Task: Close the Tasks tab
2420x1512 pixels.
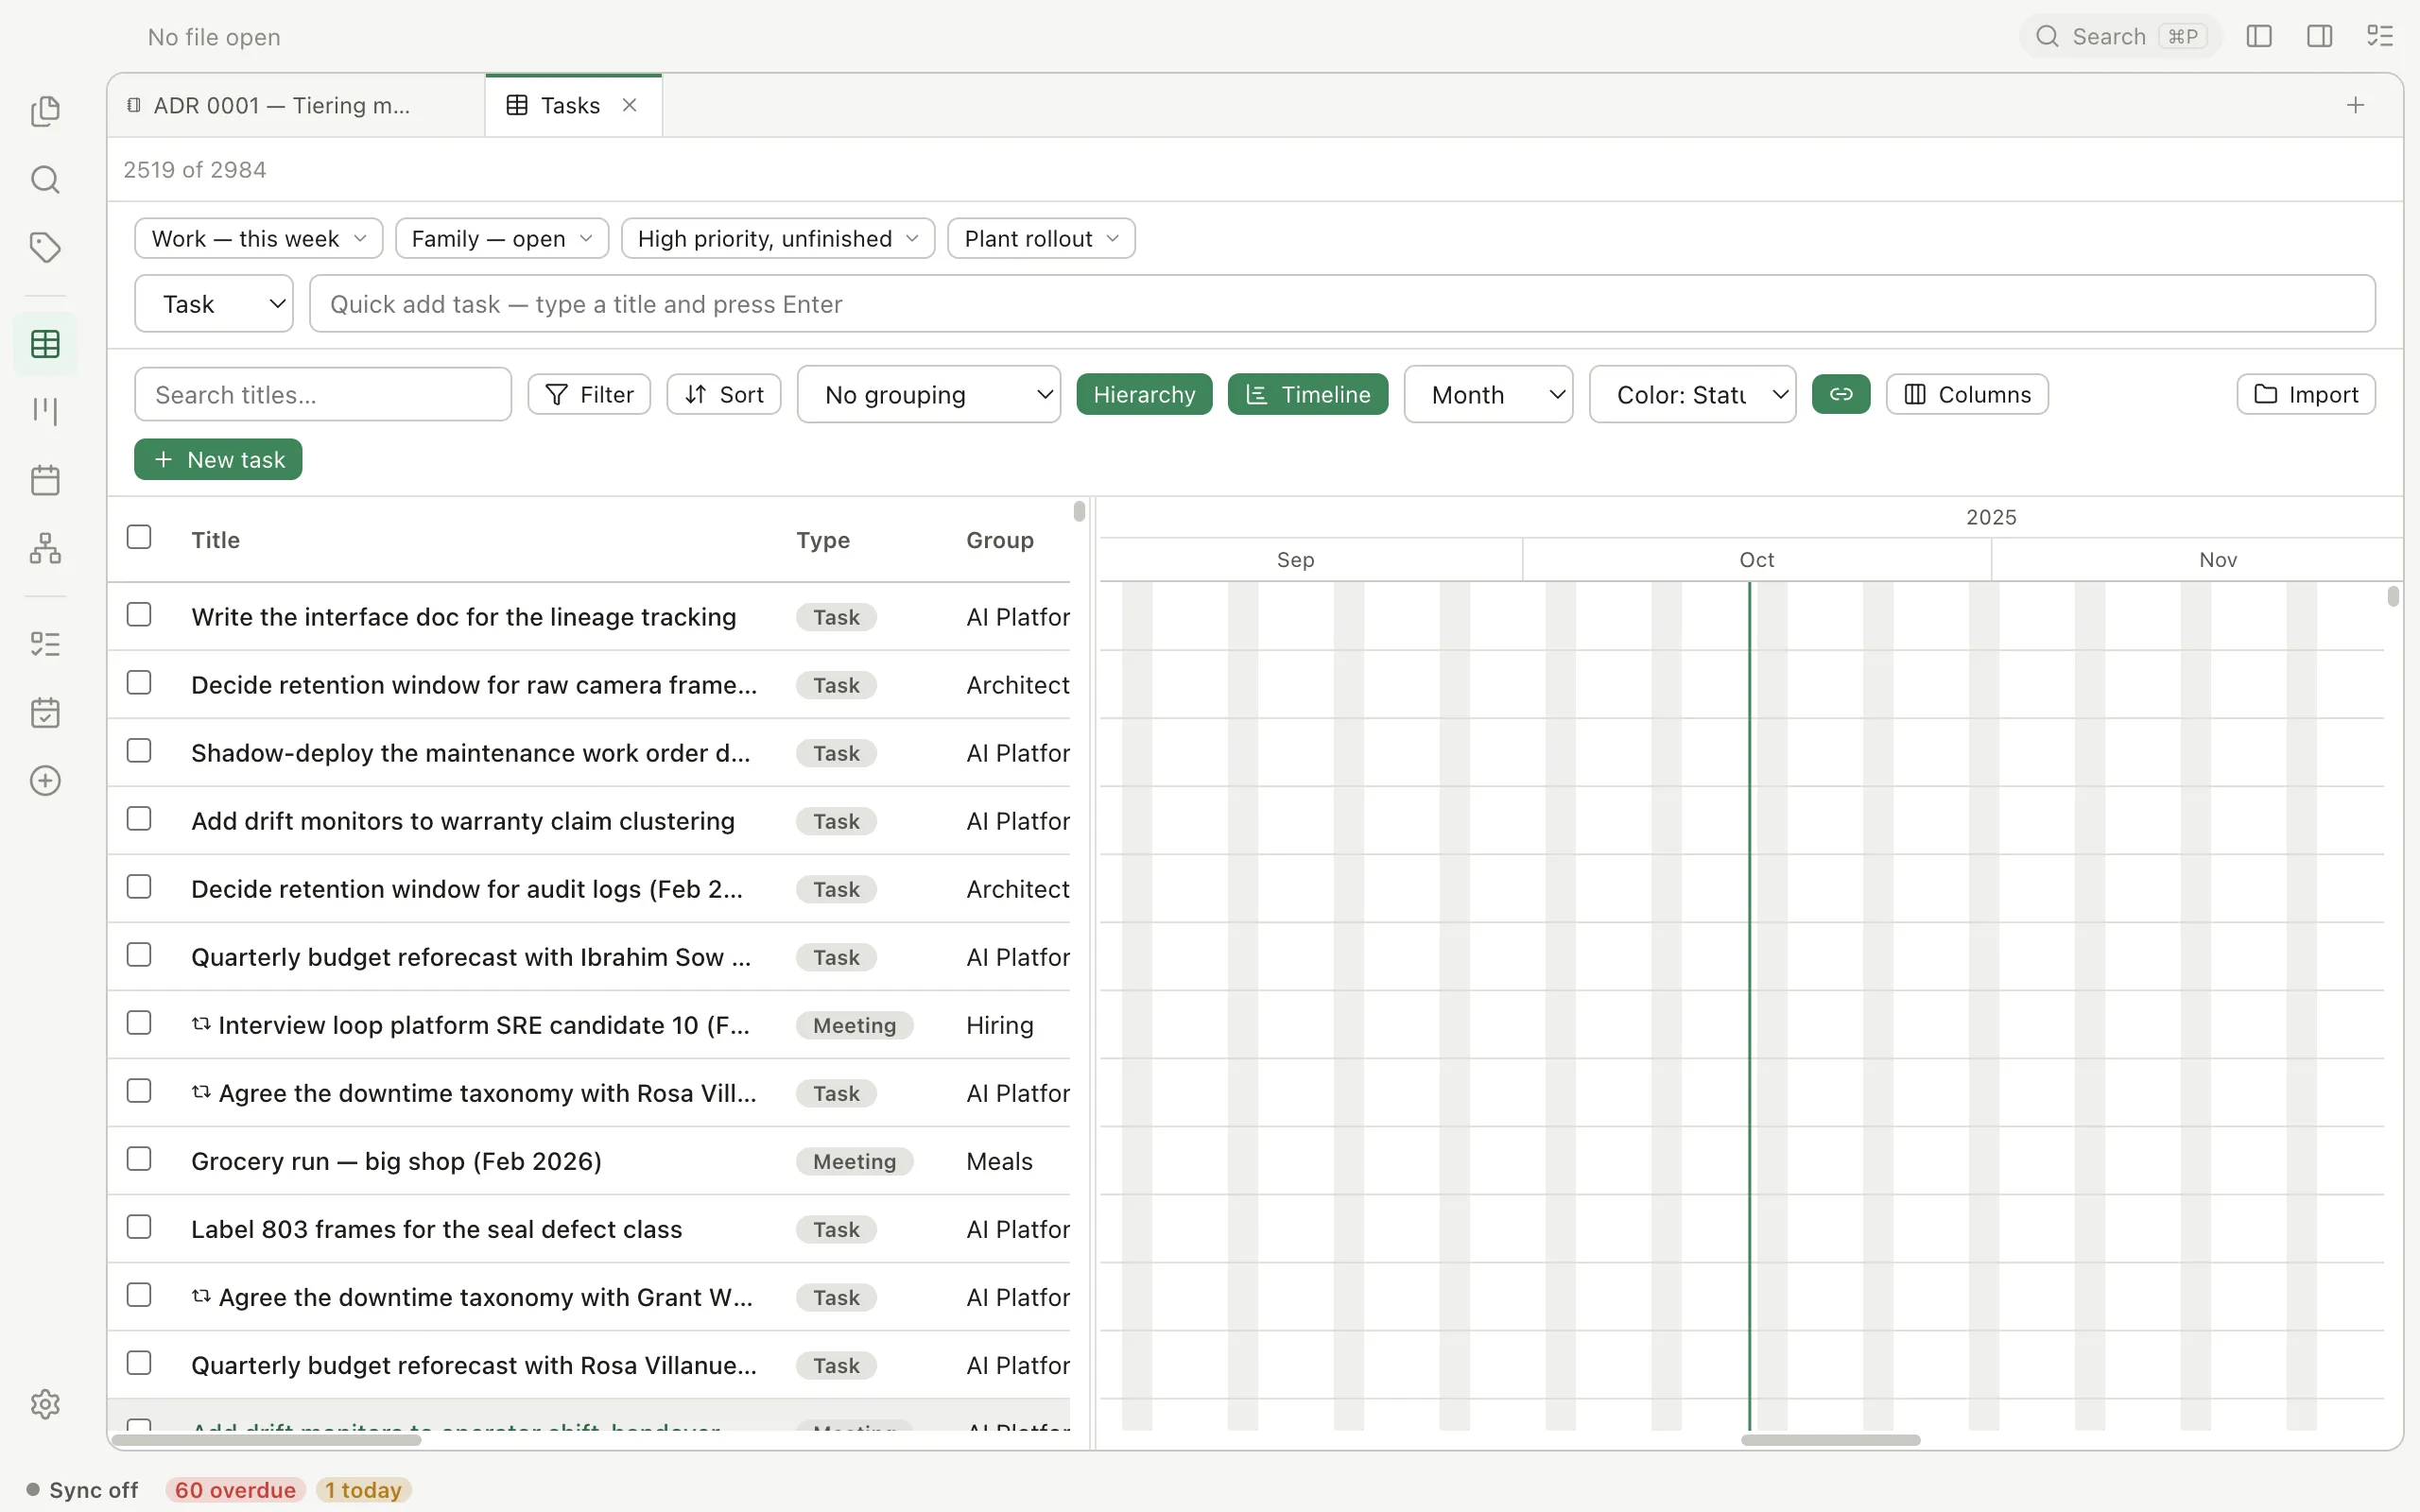Action: (x=630, y=105)
